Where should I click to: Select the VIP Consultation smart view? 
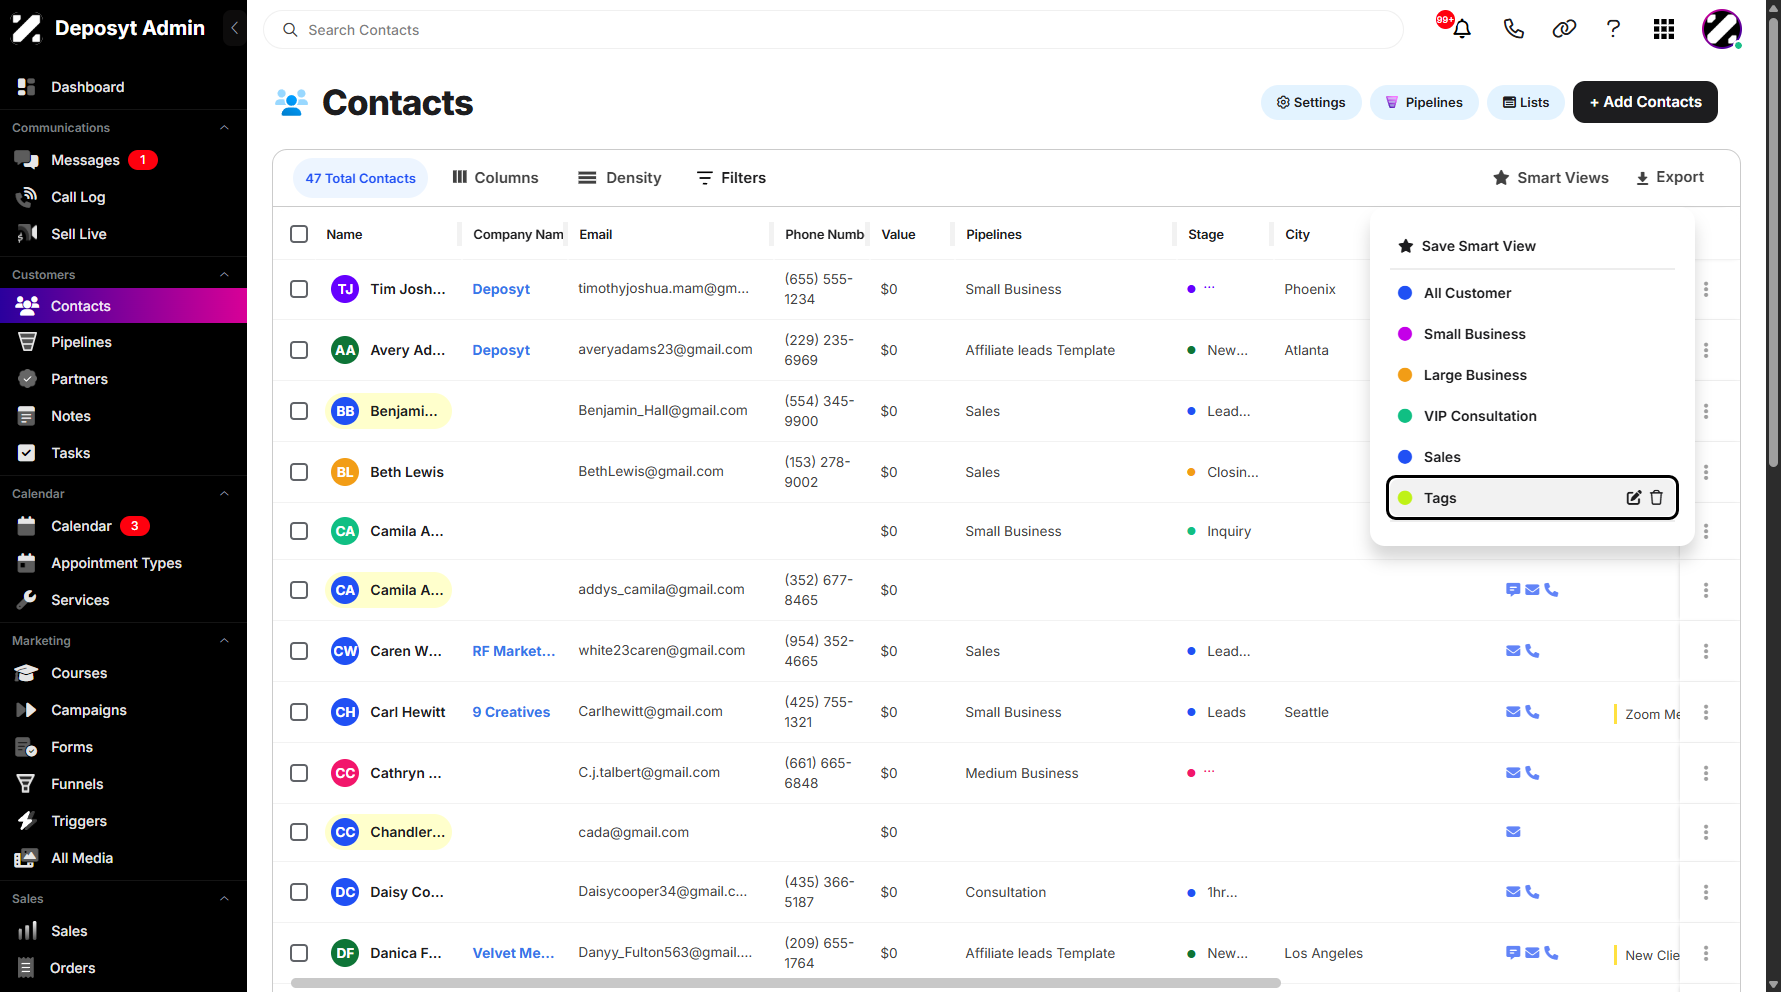[1480, 416]
